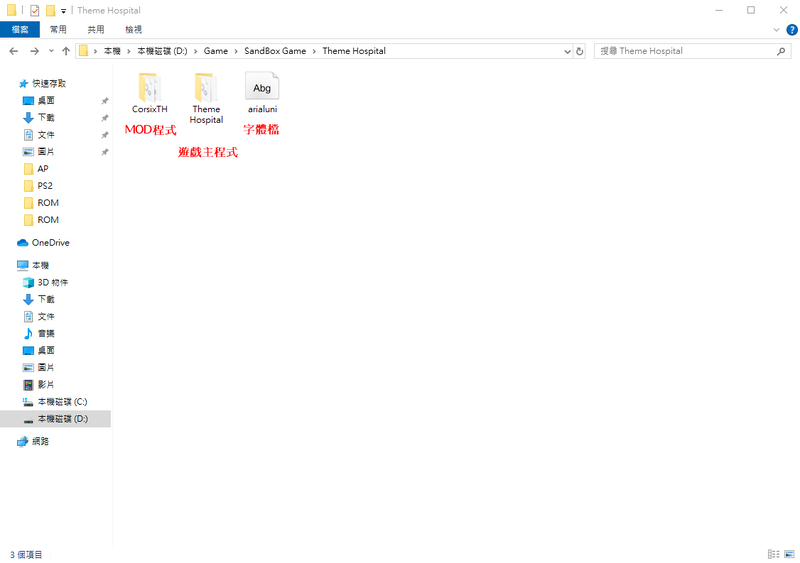Click the CorsixTH name label
This screenshot has width=800, height=563.
149,109
